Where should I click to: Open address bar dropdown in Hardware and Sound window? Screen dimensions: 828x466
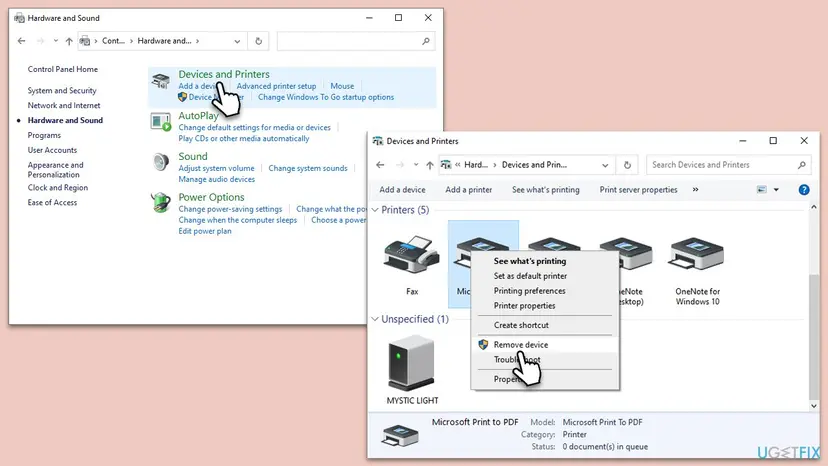(x=237, y=41)
